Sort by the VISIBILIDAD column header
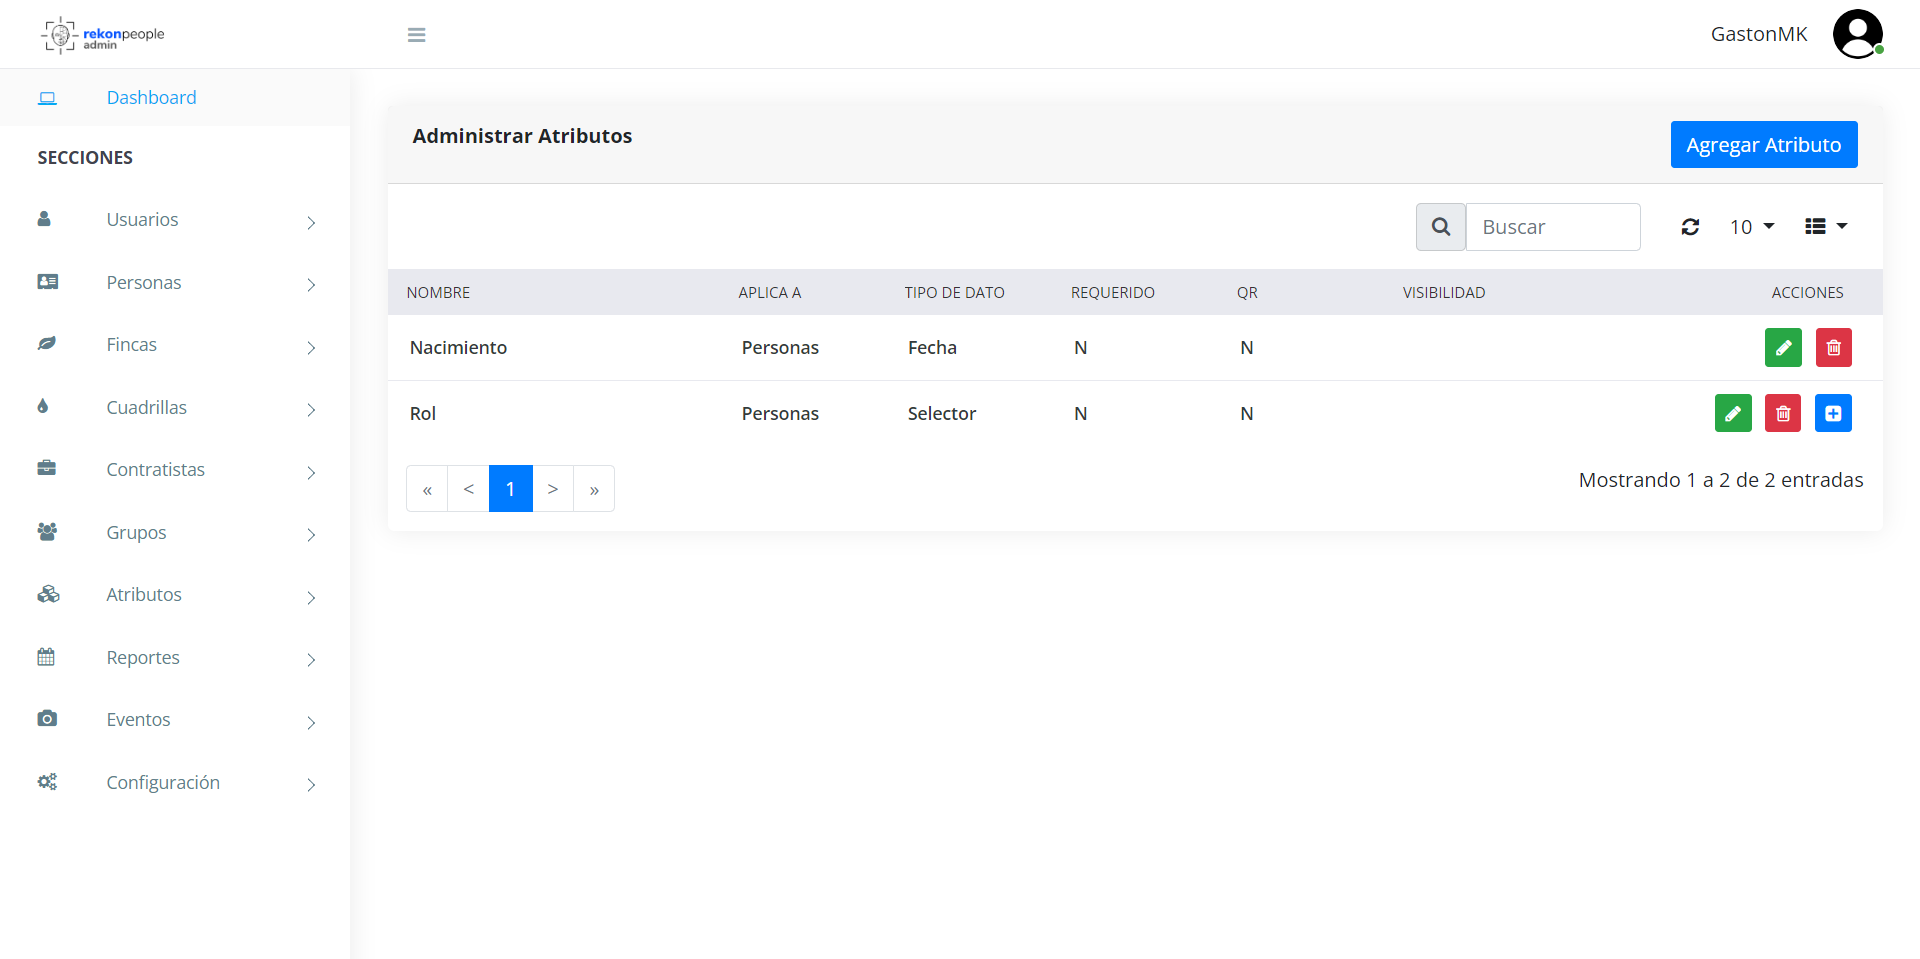Screen dimensions: 1920x959 point(1443,293)
